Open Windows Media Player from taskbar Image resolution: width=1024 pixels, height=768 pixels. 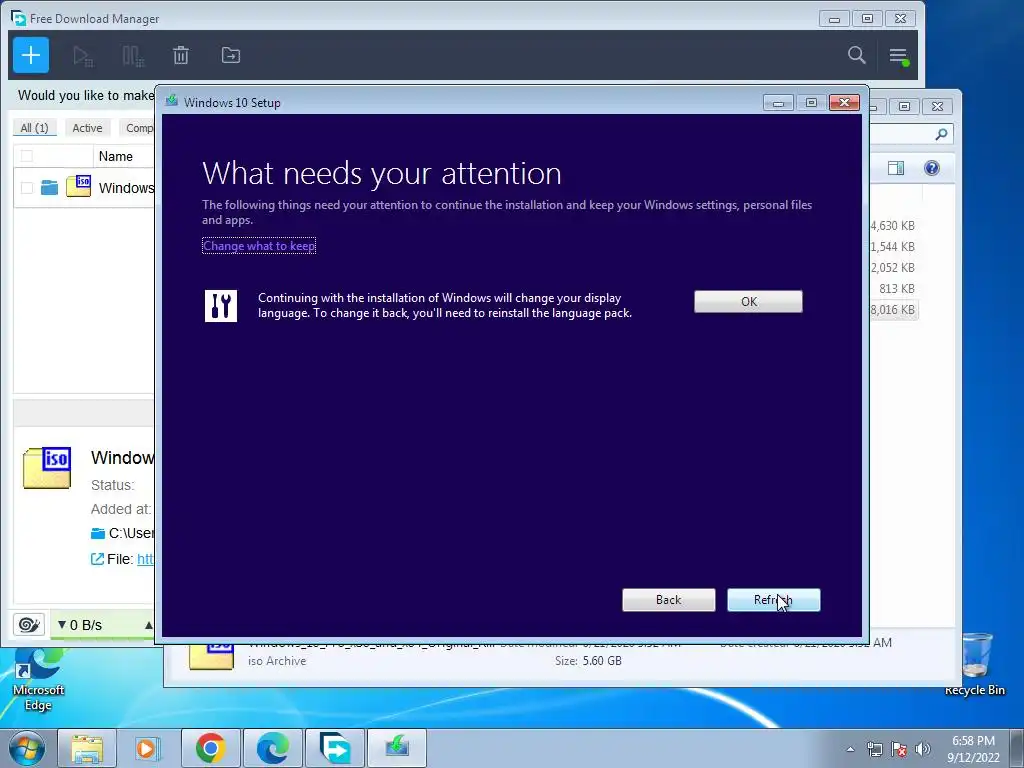(x=148, y=748)
